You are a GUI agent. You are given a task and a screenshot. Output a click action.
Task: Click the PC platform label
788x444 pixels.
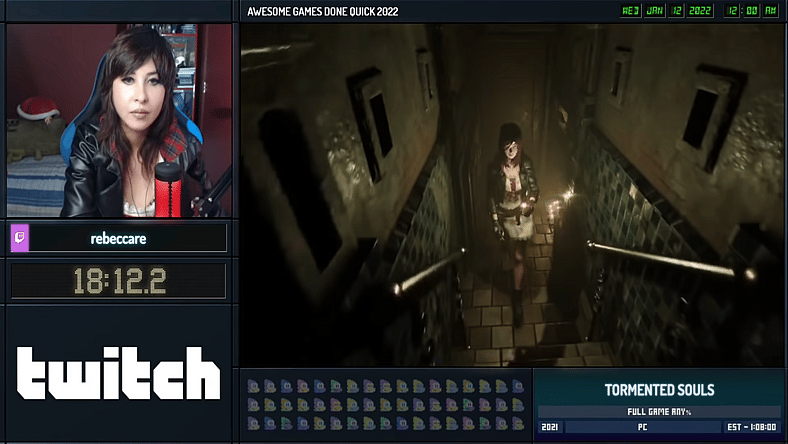643,427
